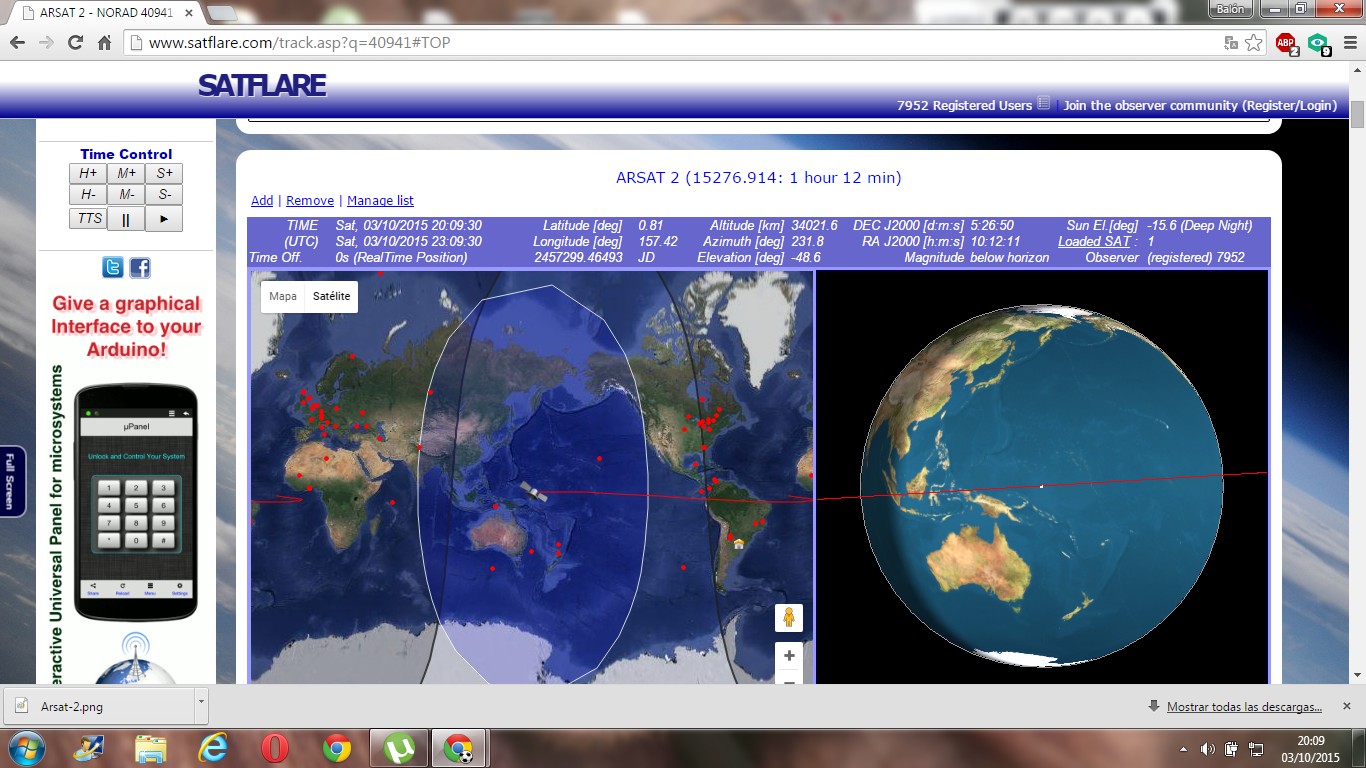Click the ARSAT 2 title heading

pyautogui.click(x=759, y=178)
